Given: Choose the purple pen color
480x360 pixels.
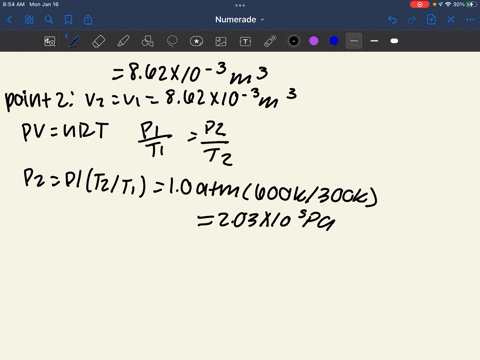Looking at the screenshot, I should [314, 41].
